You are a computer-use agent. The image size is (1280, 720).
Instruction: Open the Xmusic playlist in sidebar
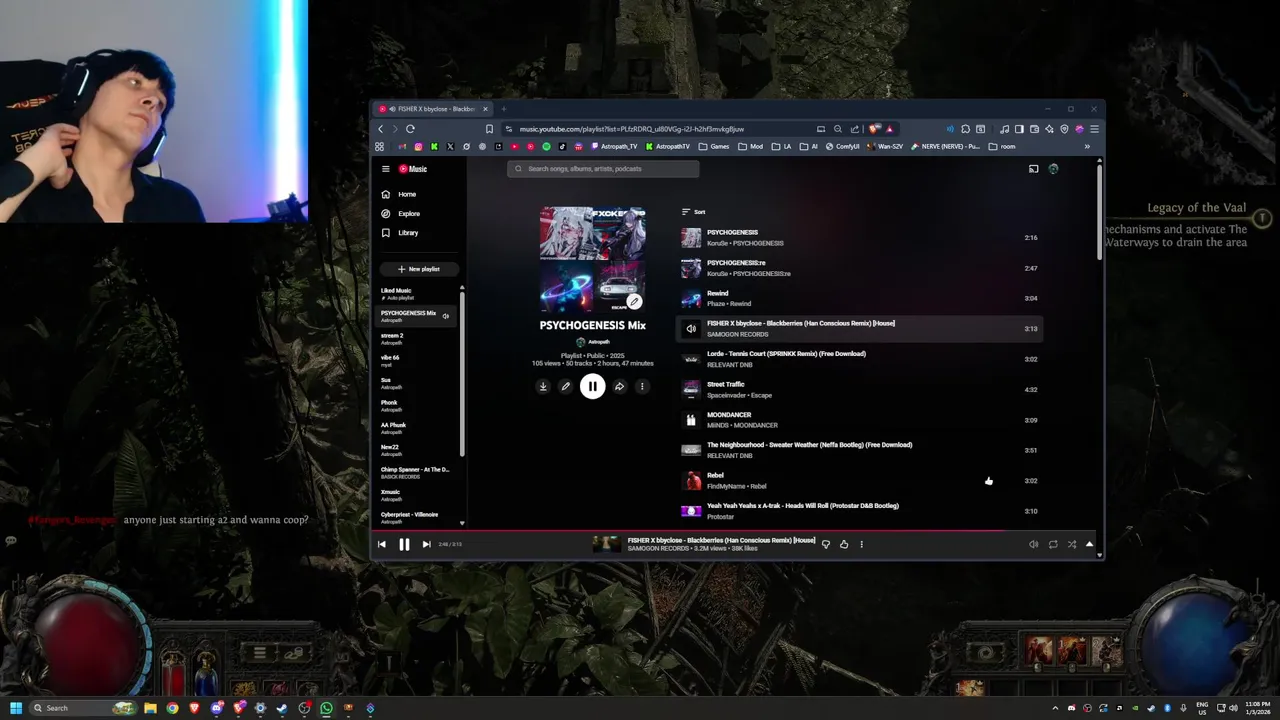point(417,495)
